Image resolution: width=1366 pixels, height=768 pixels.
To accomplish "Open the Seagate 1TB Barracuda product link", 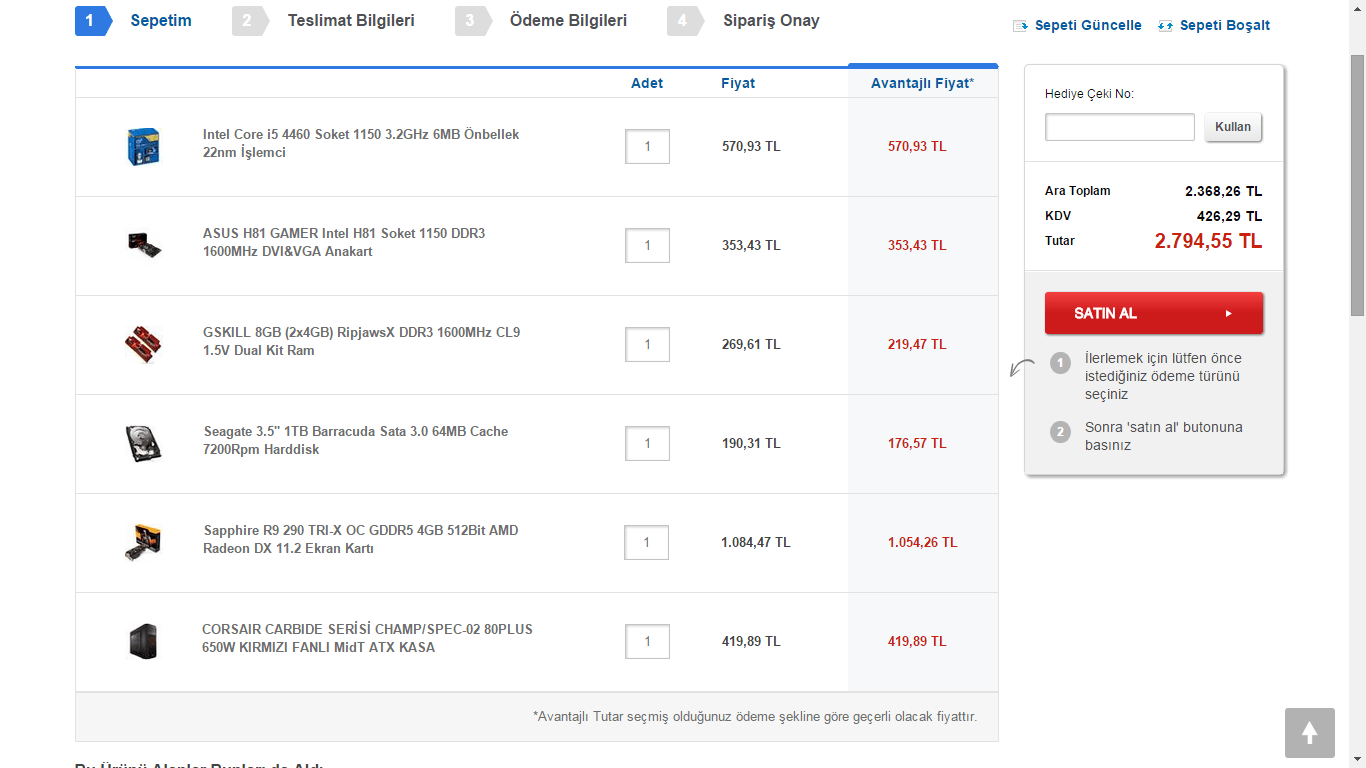I will tap(355, 440).
